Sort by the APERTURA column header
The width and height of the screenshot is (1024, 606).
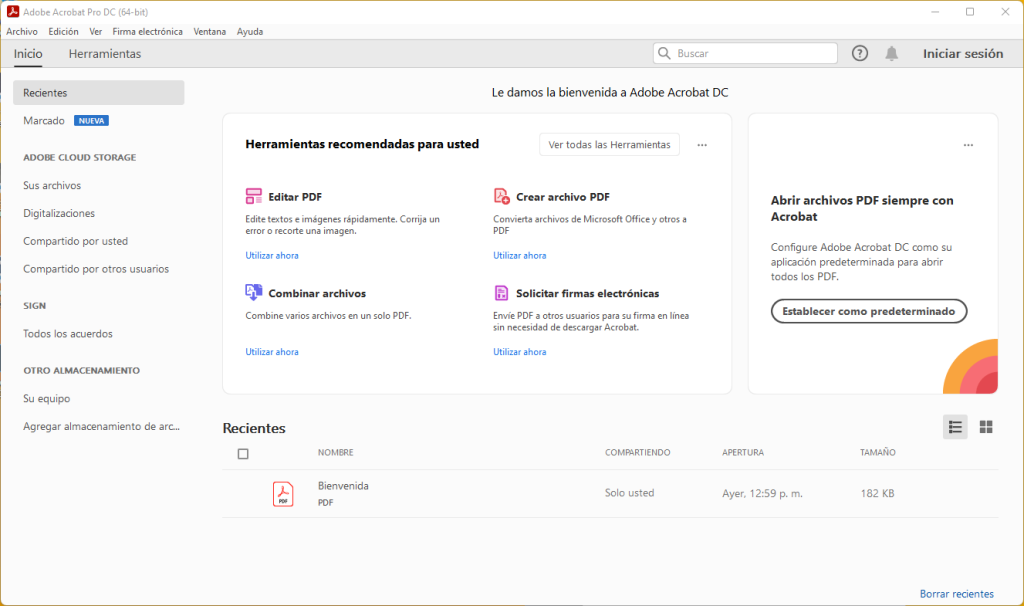tap(743, 453)
